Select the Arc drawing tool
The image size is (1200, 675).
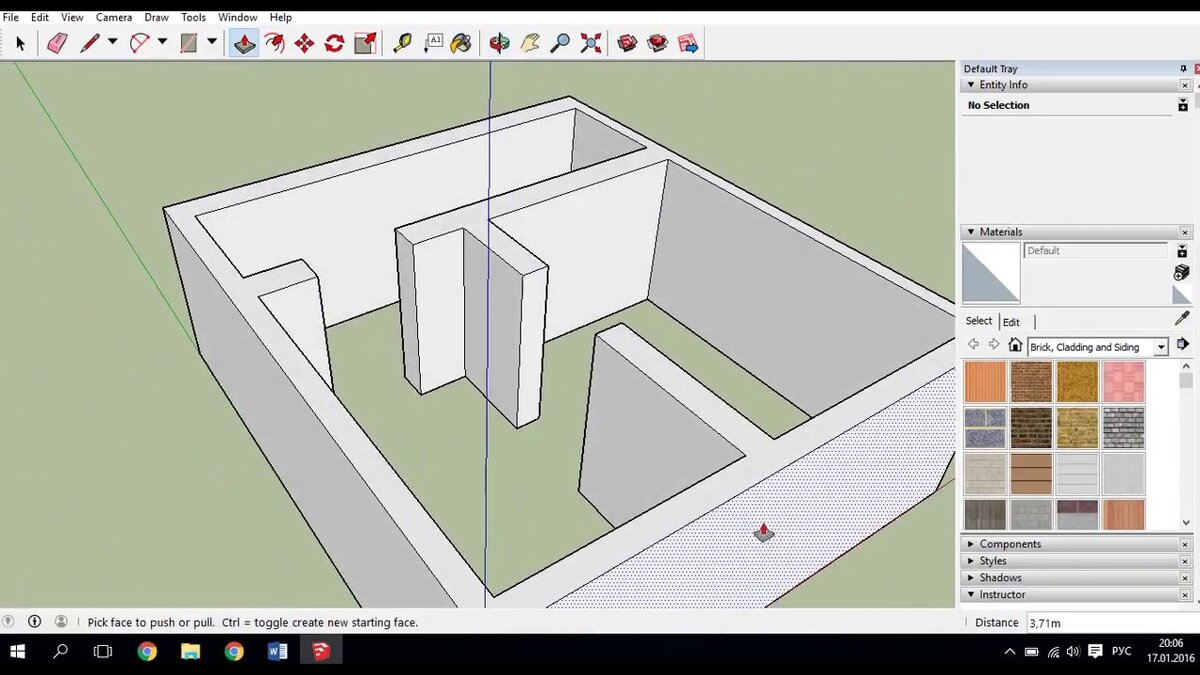(139, 43)
